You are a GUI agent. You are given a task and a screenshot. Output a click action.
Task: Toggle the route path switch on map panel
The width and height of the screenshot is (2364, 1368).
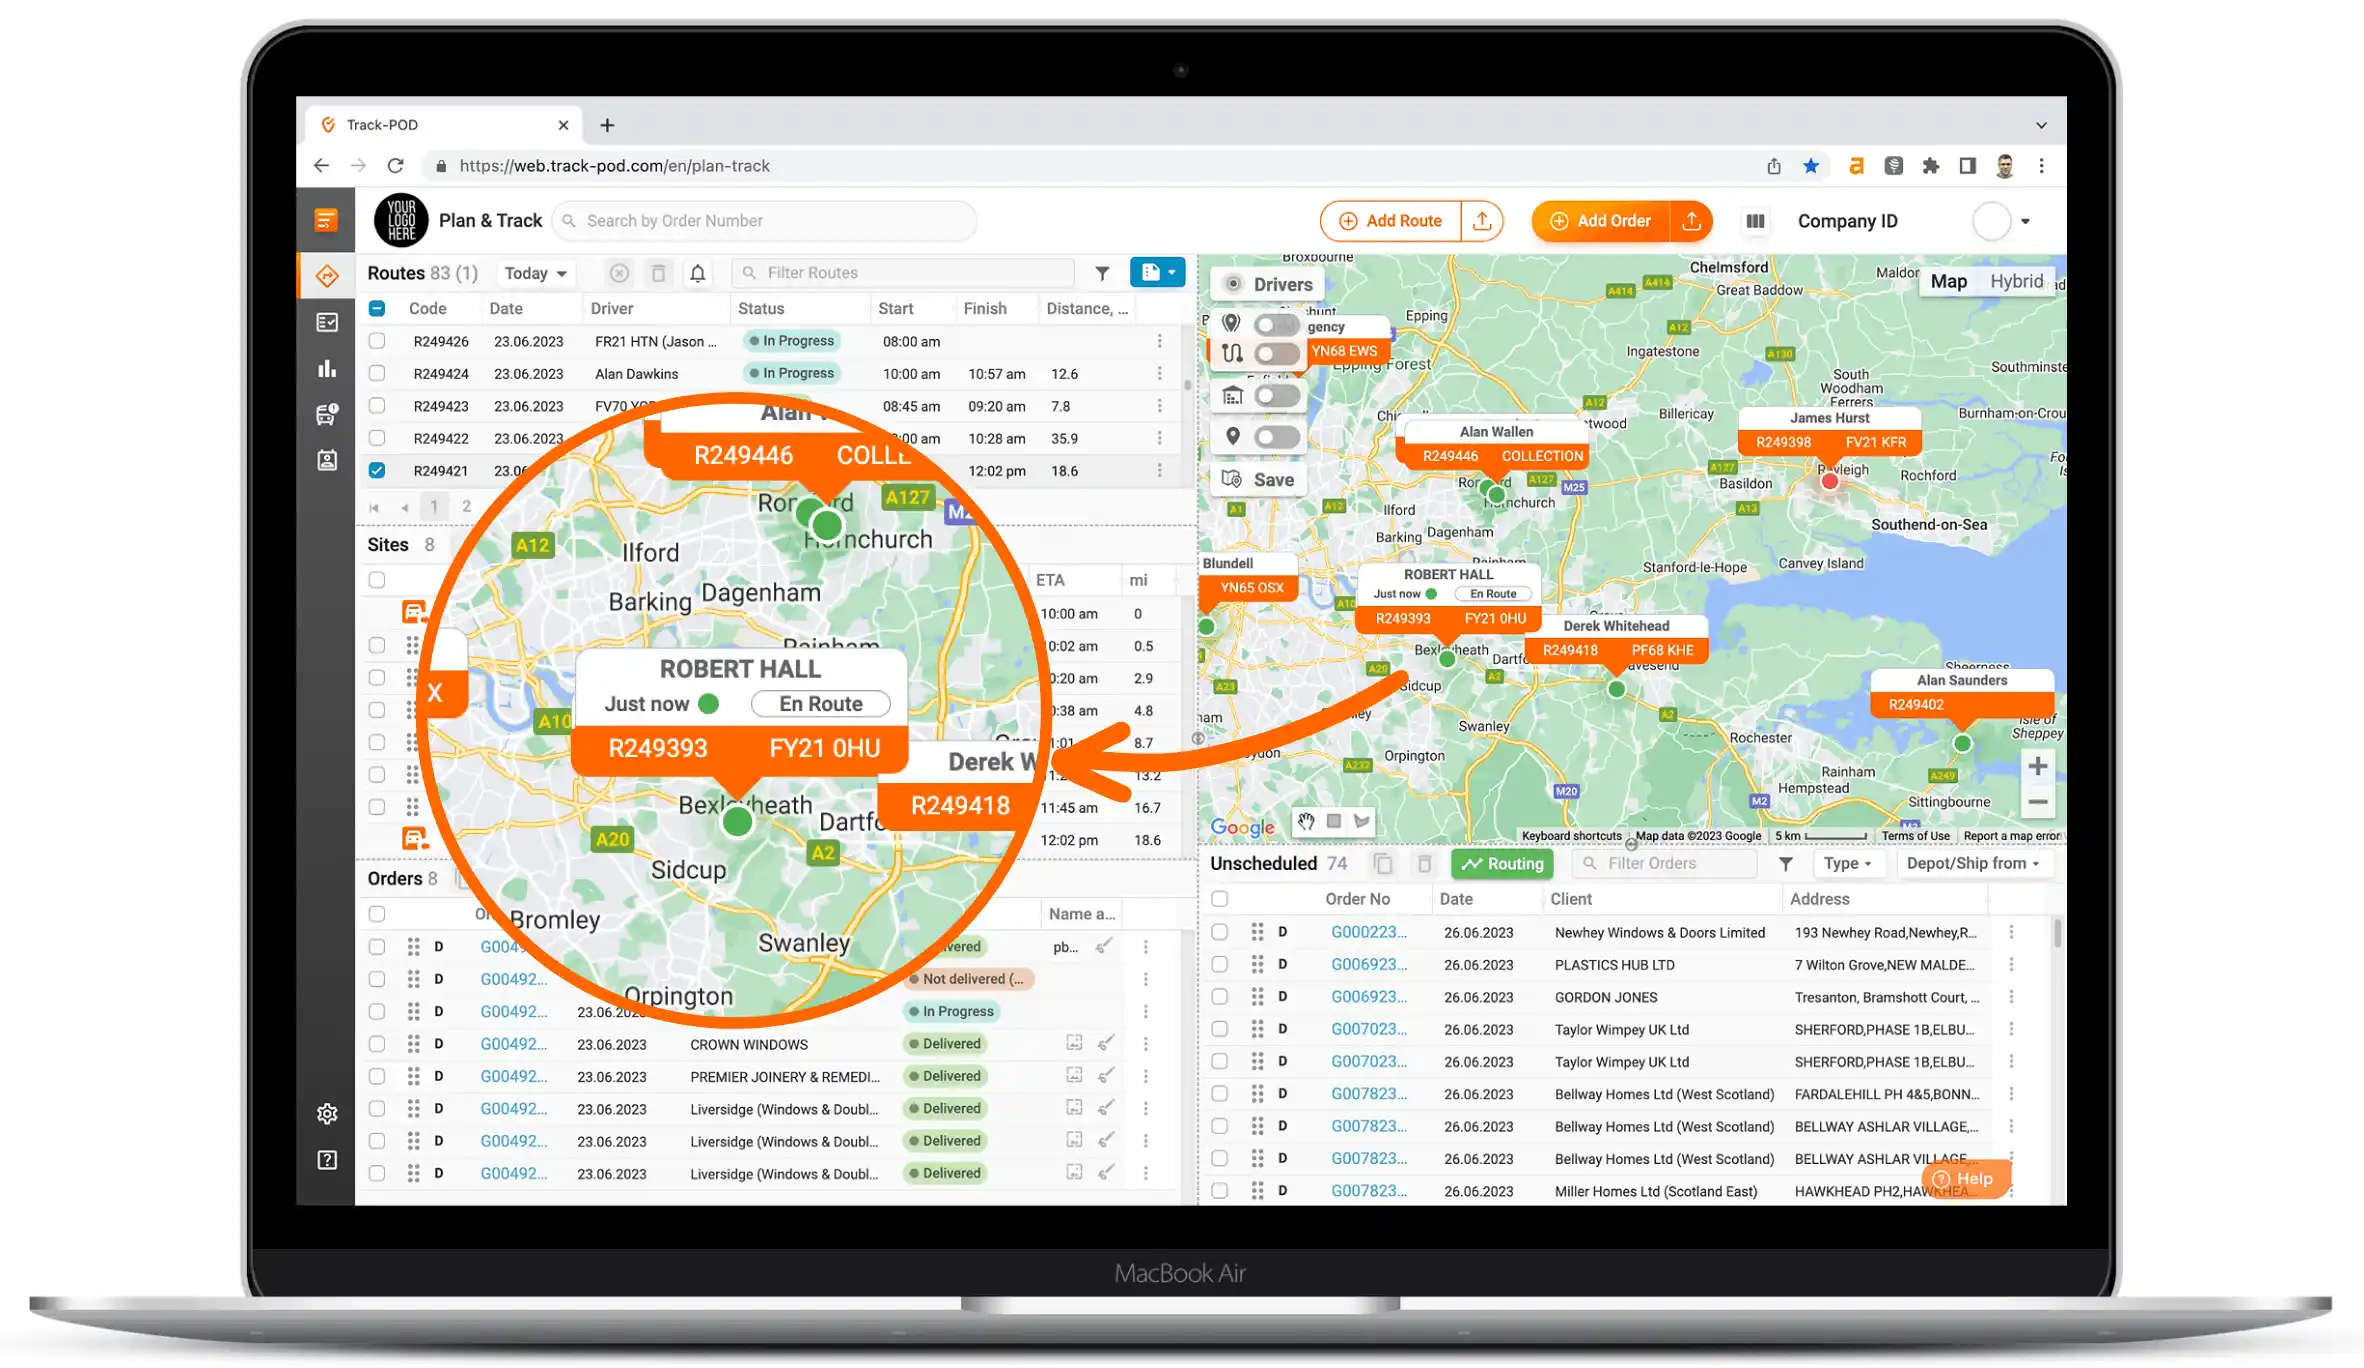1276,354
